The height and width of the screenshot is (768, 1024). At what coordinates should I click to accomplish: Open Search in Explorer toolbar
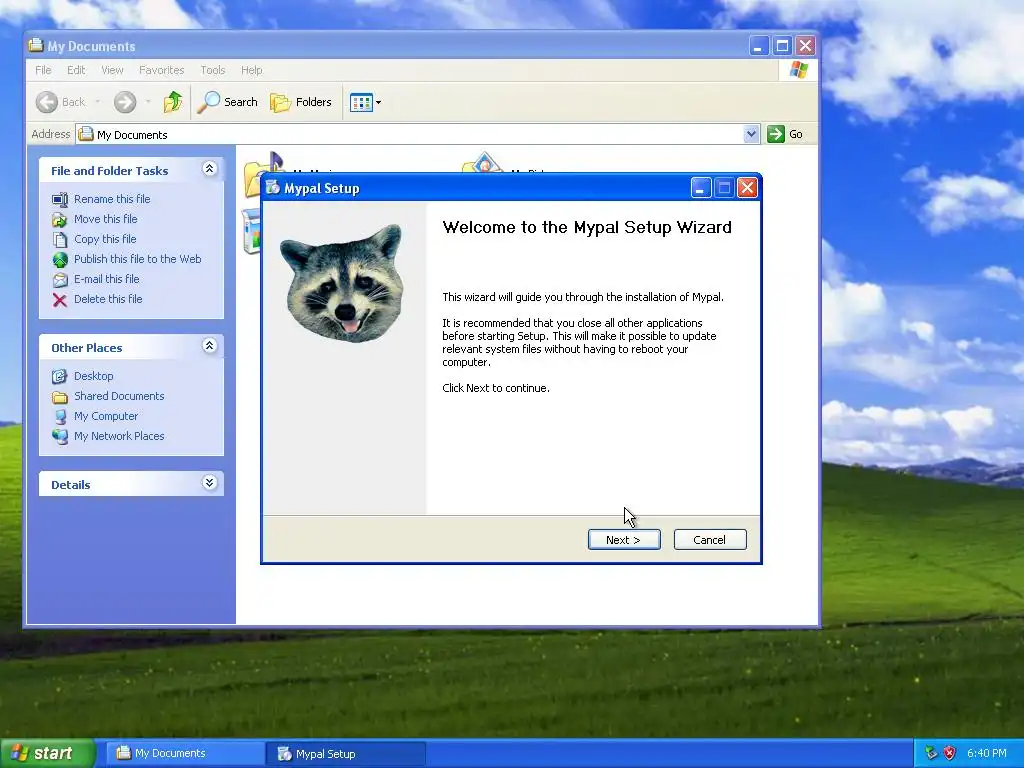coord(227,102)
